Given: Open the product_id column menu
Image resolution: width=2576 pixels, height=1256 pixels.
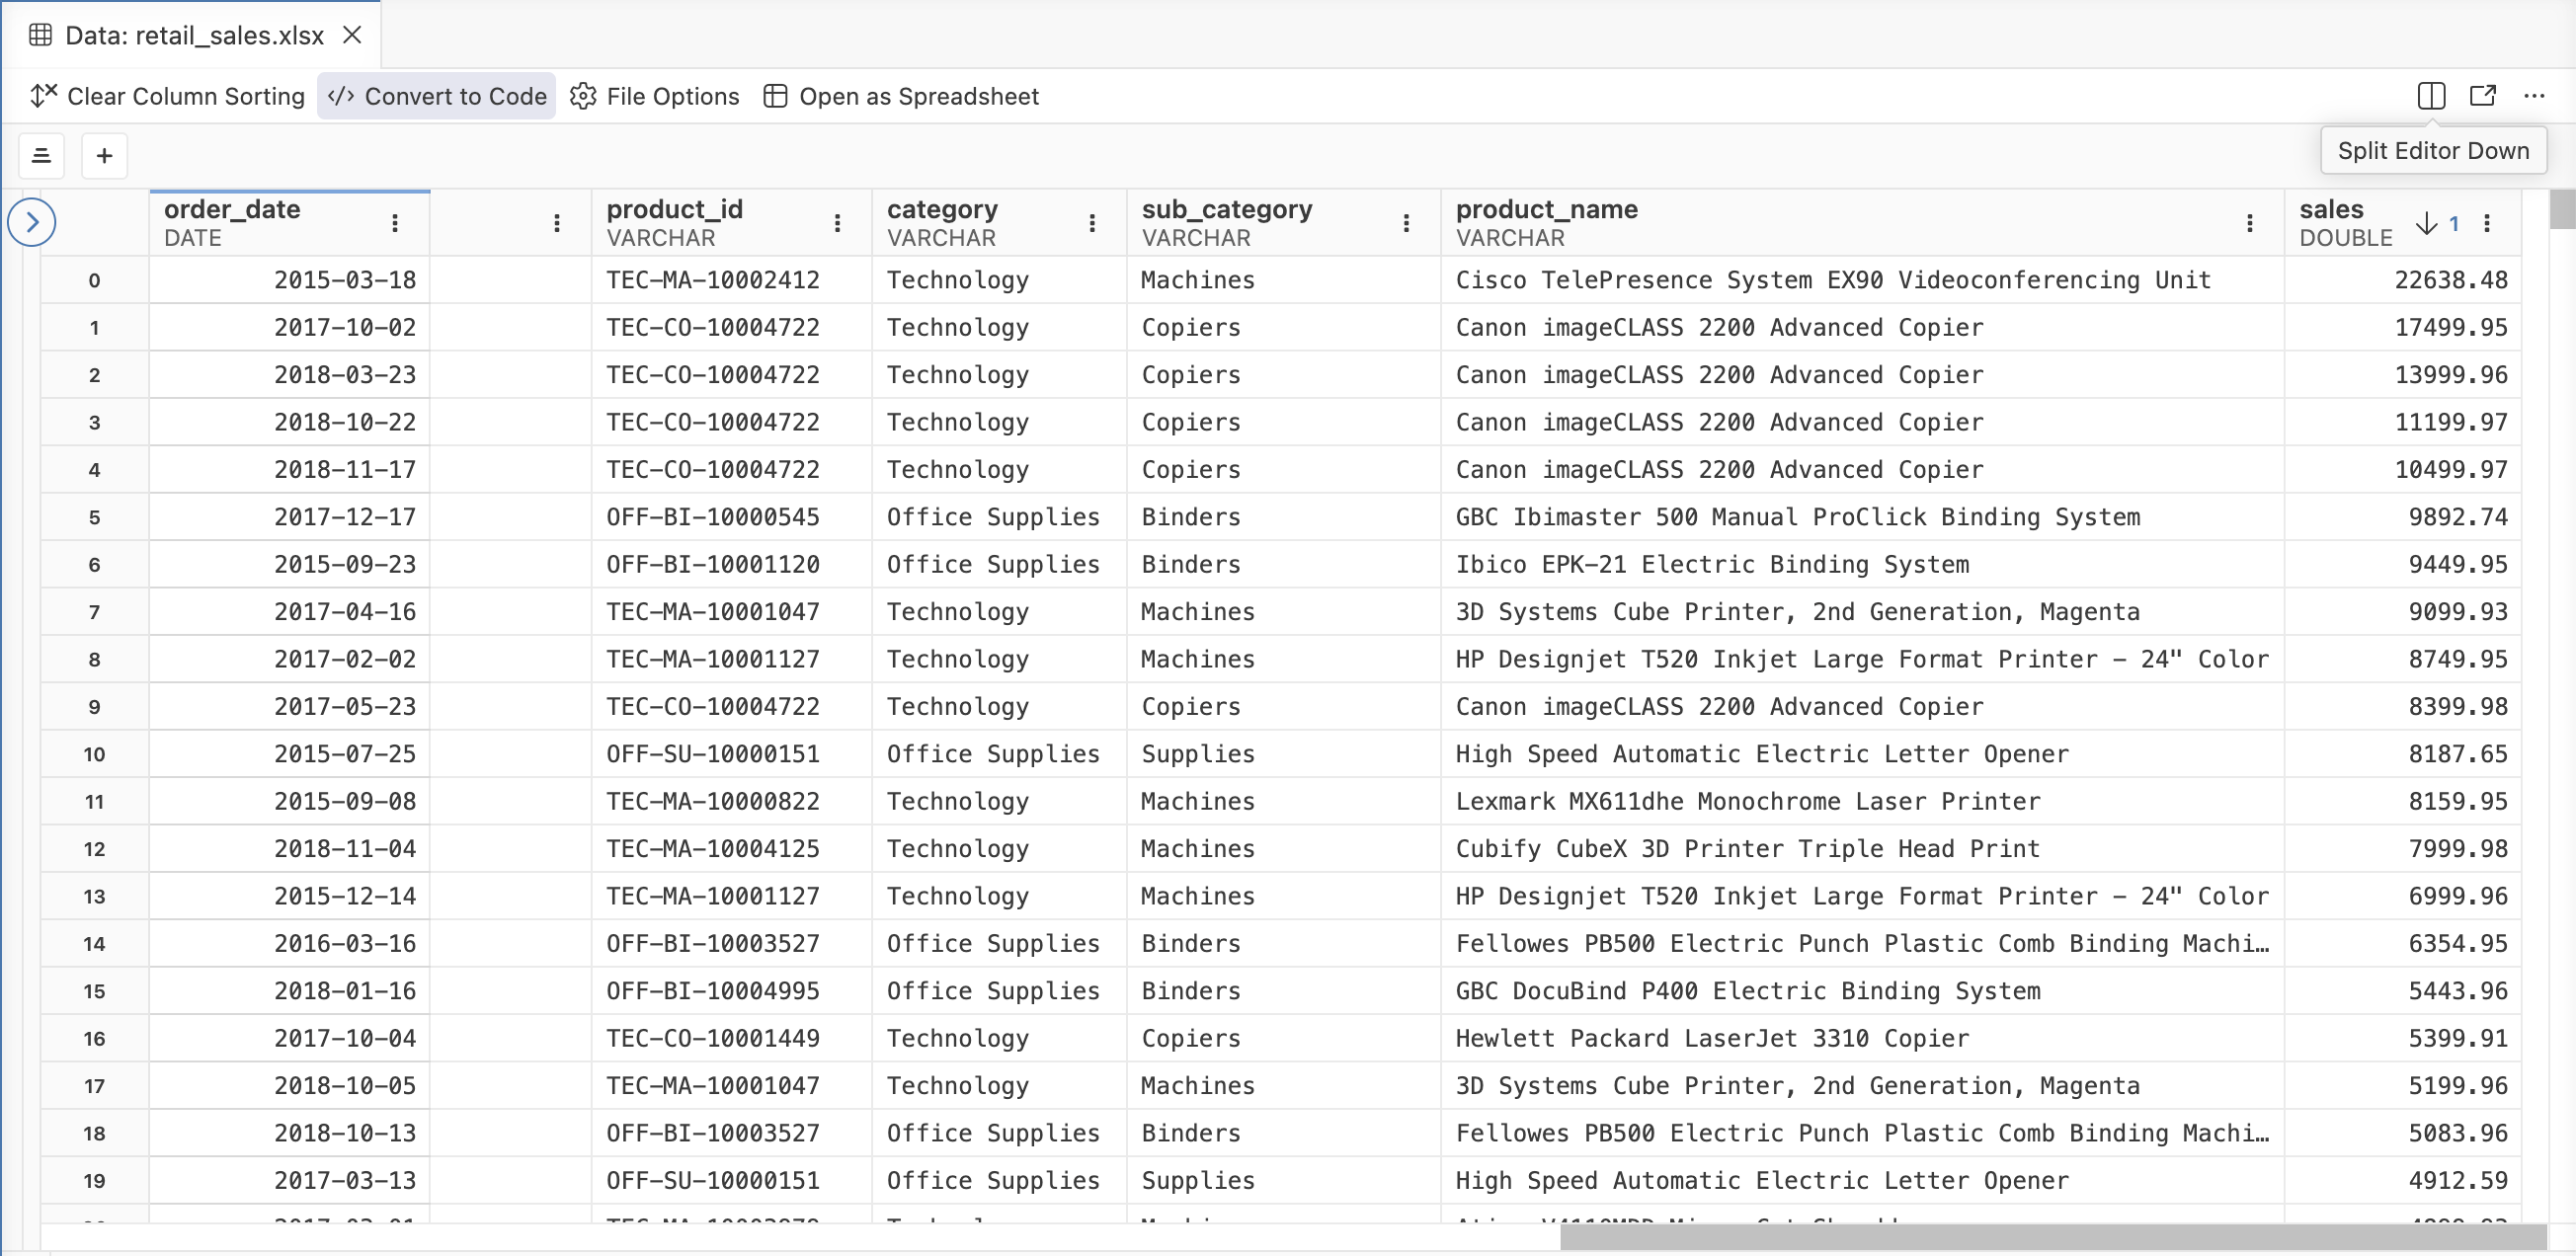Looking at the screenshot, I should pyautogui.click(x=837, y=223).
